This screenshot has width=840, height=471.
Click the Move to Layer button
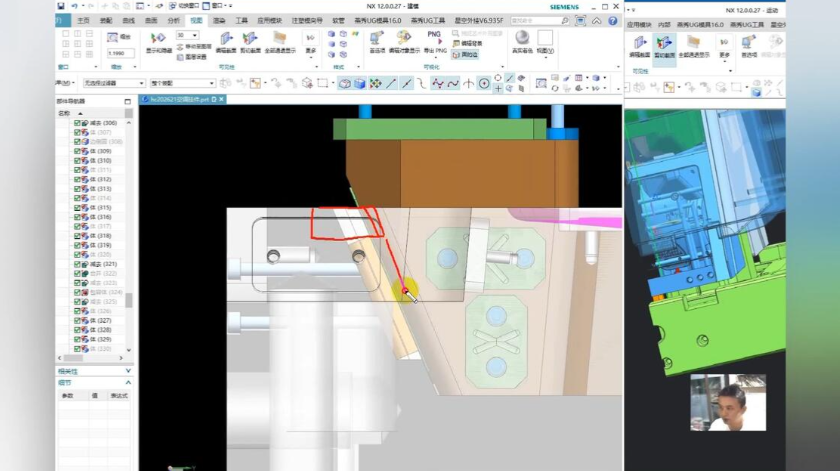coord(194,47)
